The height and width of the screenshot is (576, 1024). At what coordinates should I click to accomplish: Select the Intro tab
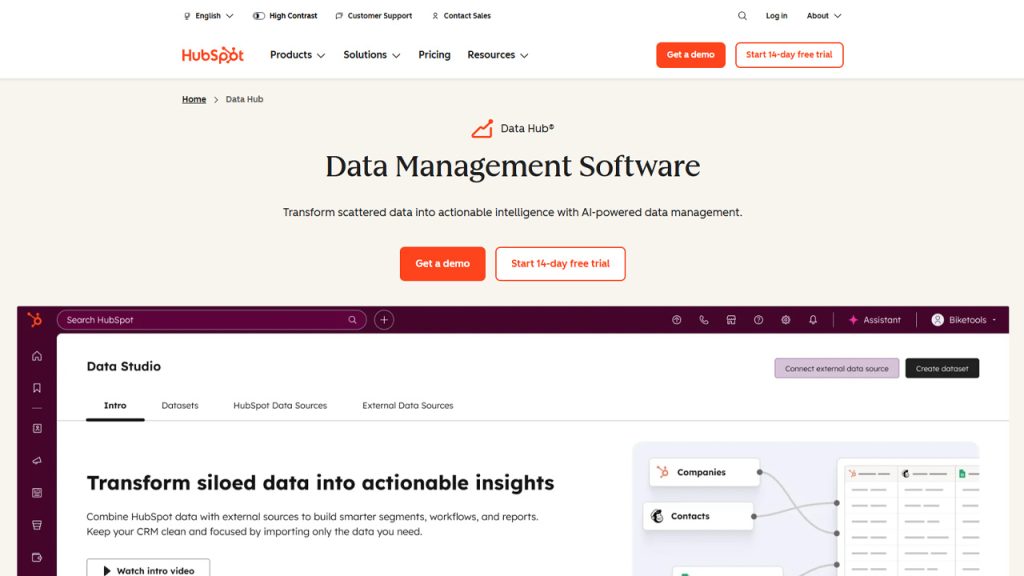point(115,406)
